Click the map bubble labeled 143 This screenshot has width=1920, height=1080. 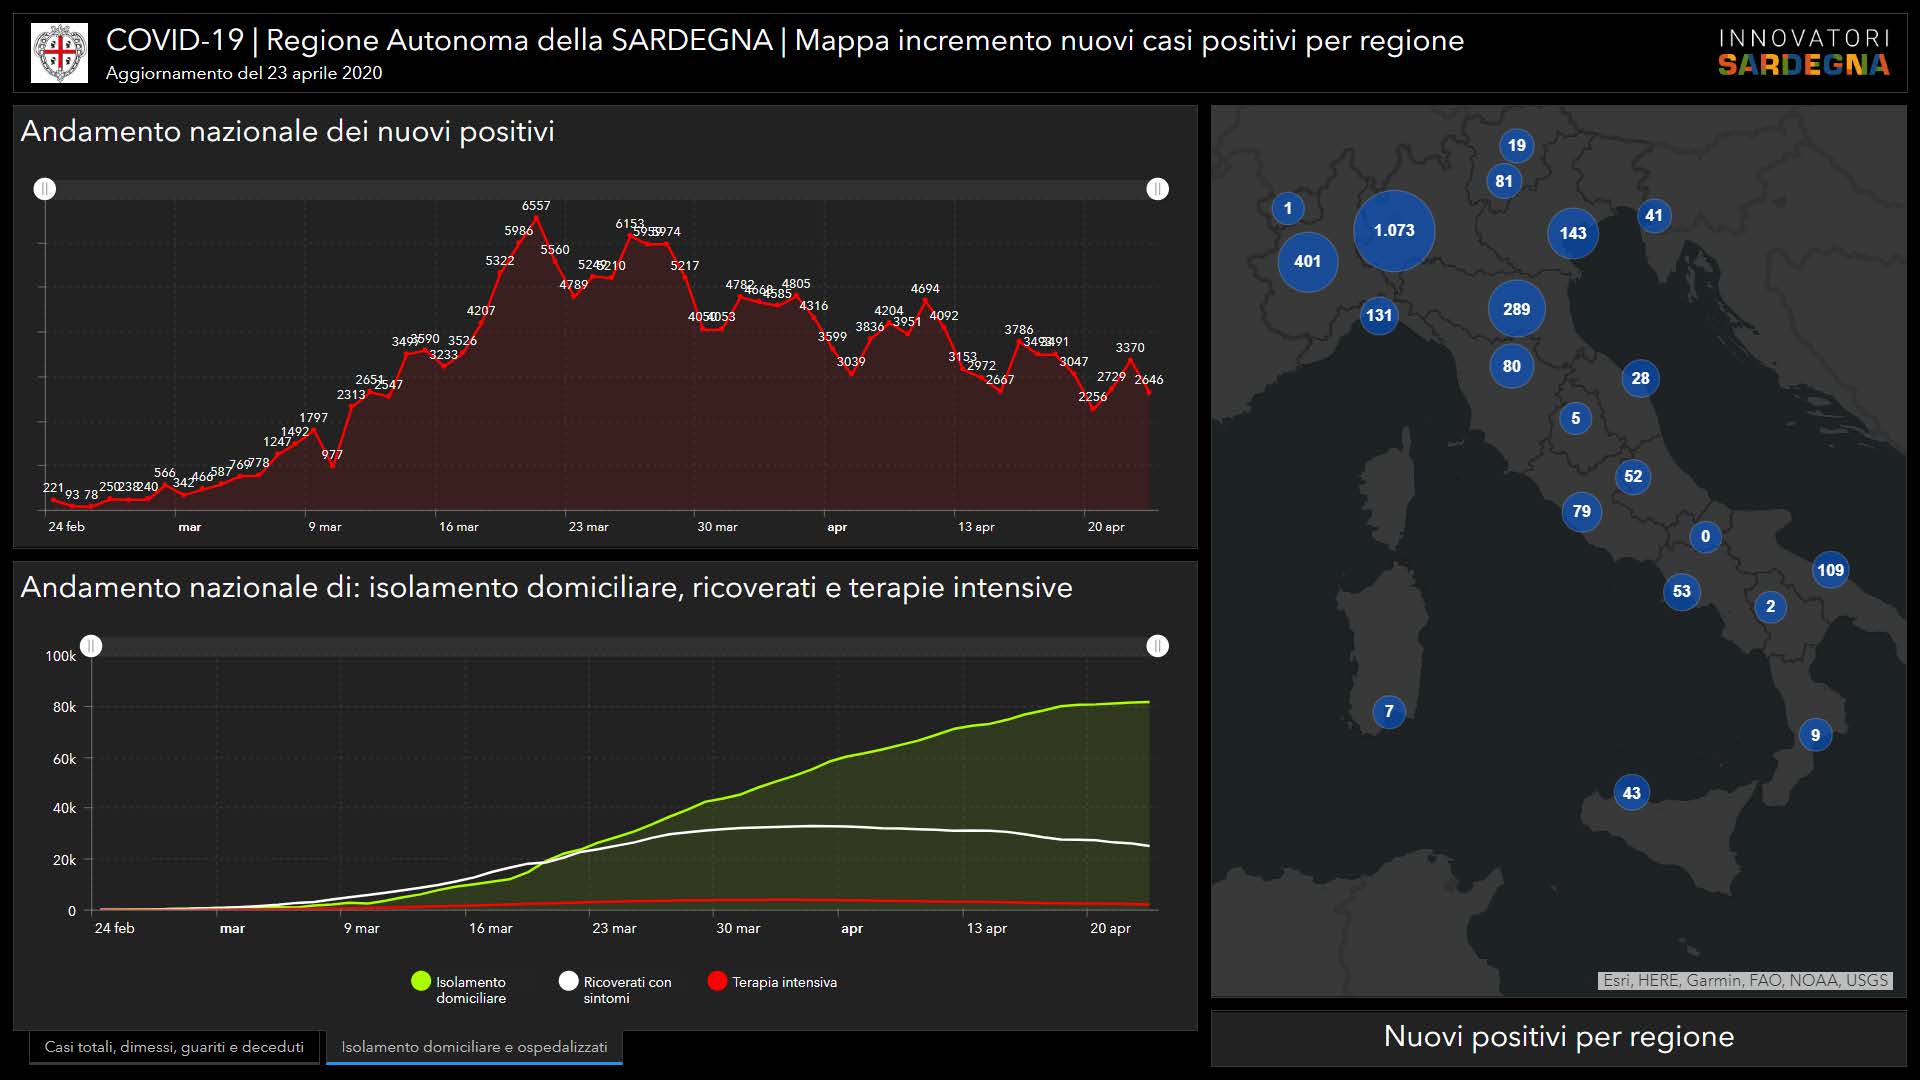(x=1572, y=233)
